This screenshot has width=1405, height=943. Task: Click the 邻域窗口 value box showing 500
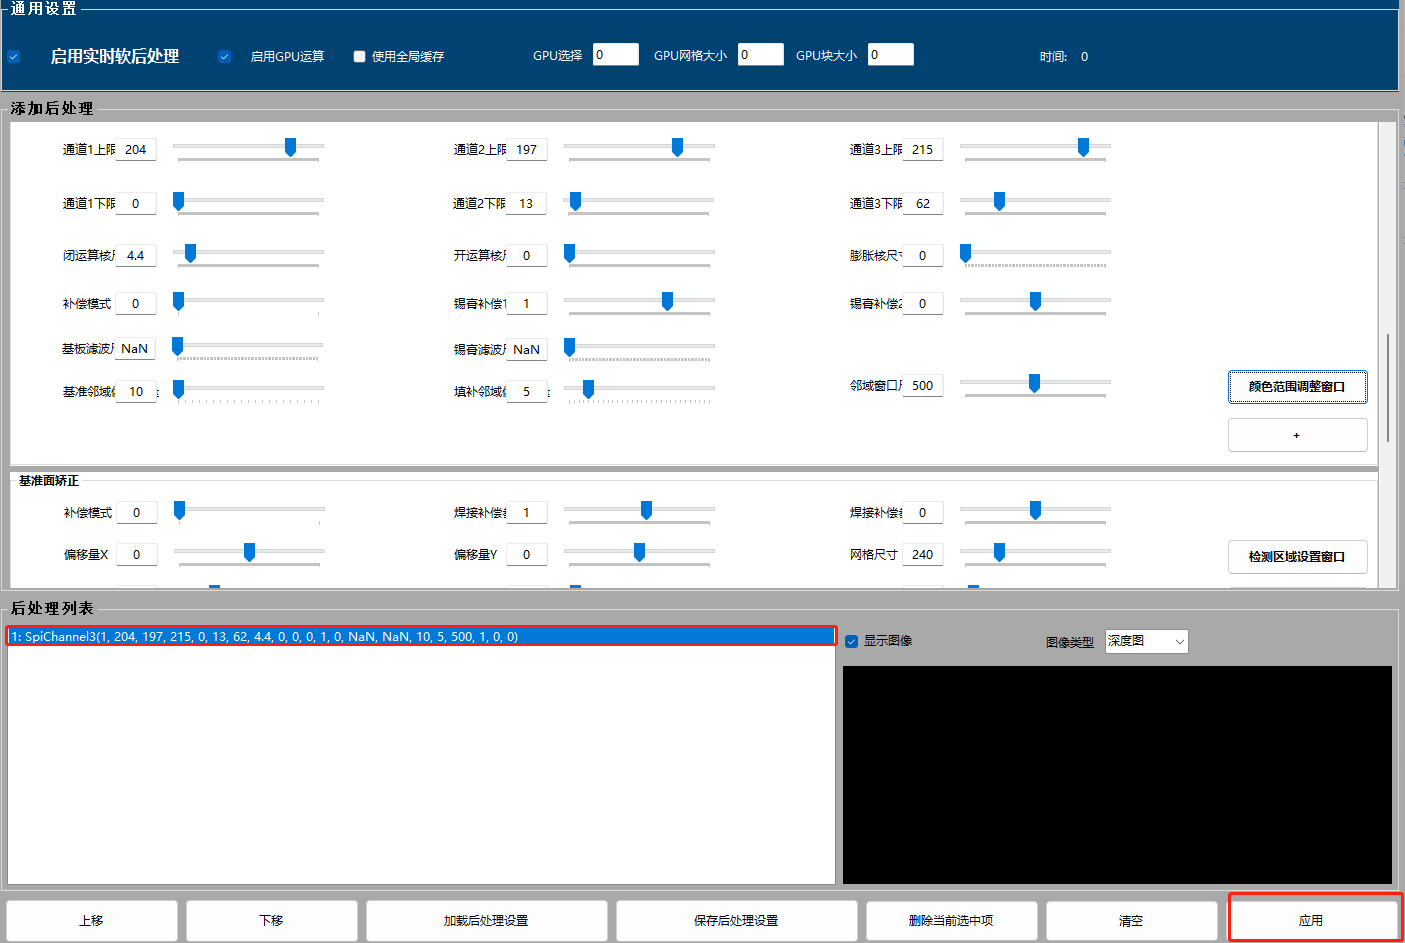923,386
